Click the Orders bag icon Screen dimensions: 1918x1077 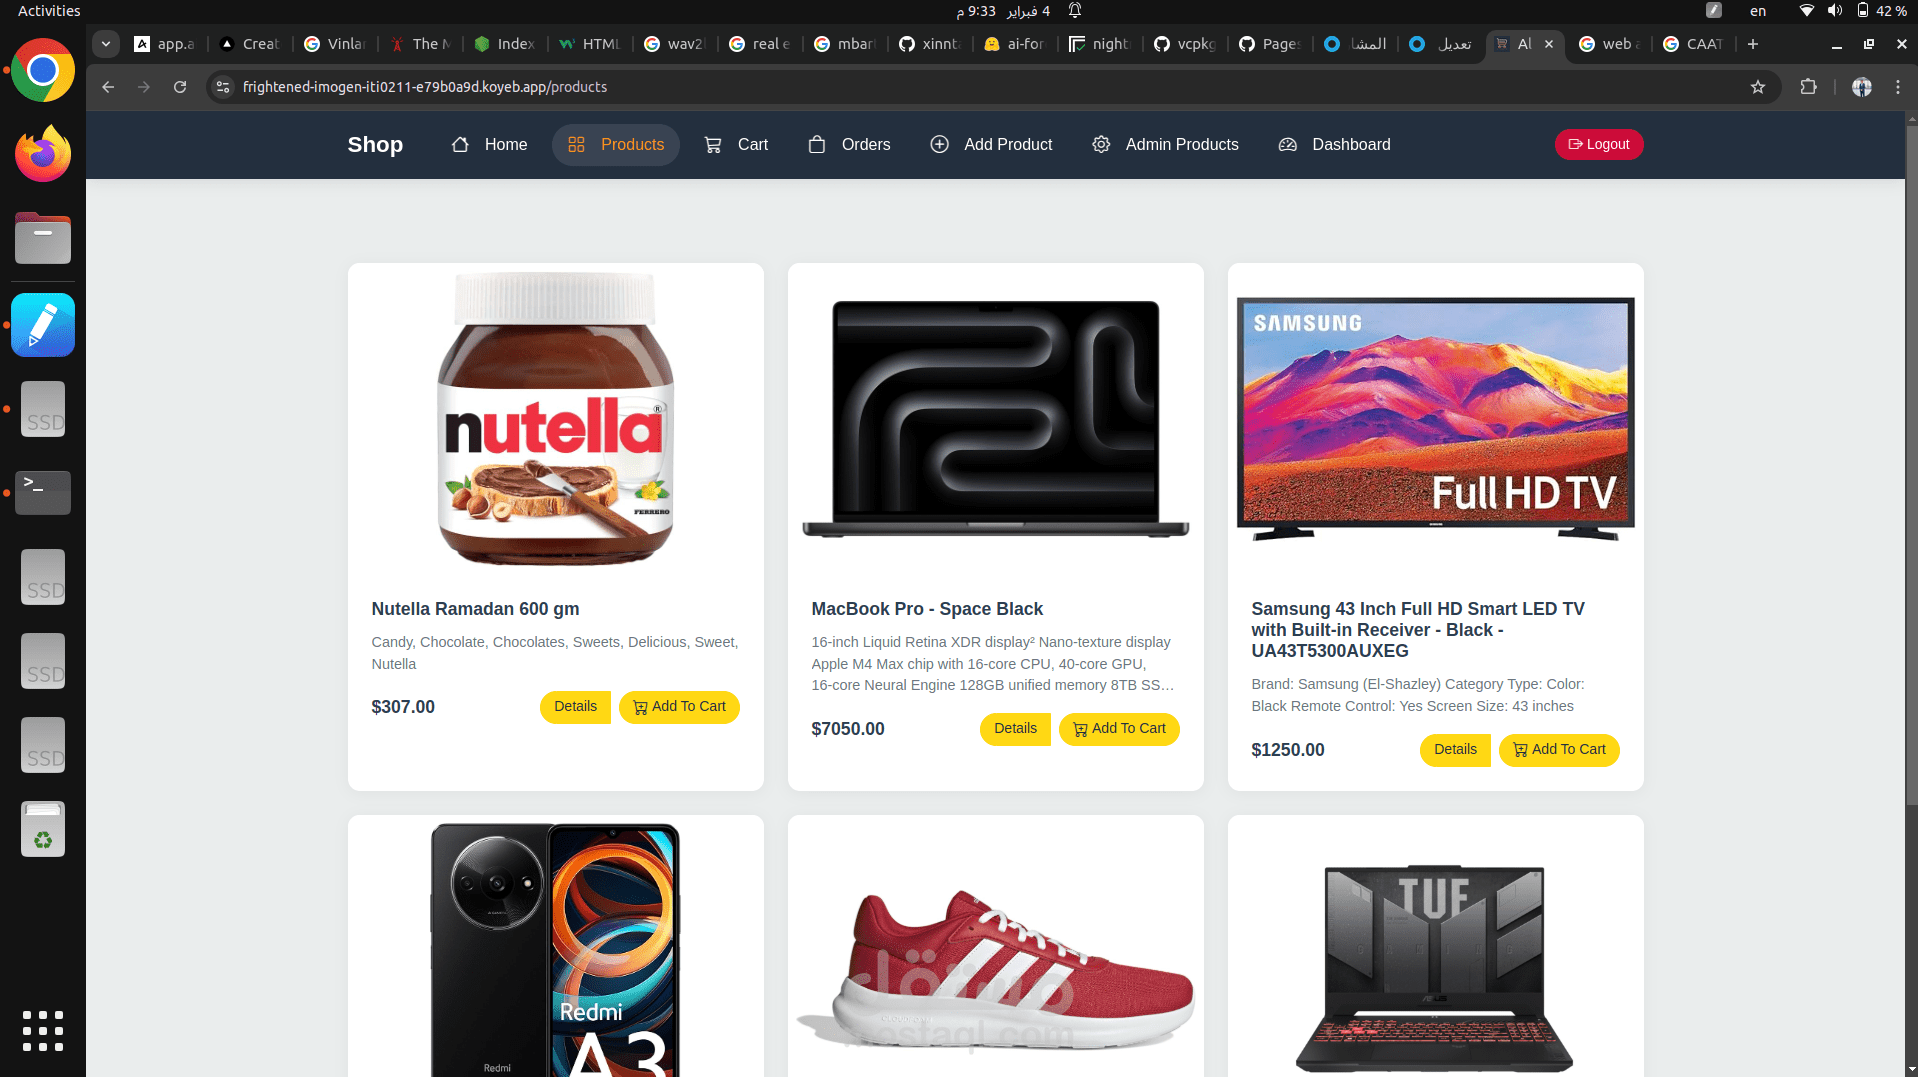click(x=817, y=144)
